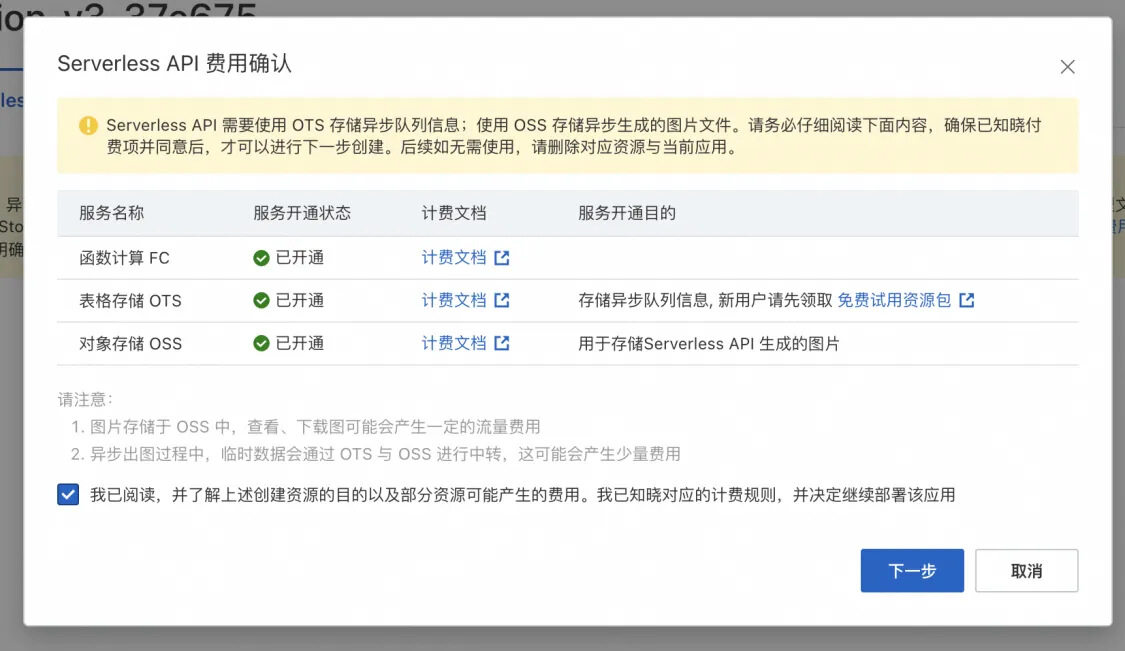1125x651 pixels.
Task: Click the 下一步 button
Action: (x=911, y=570)
